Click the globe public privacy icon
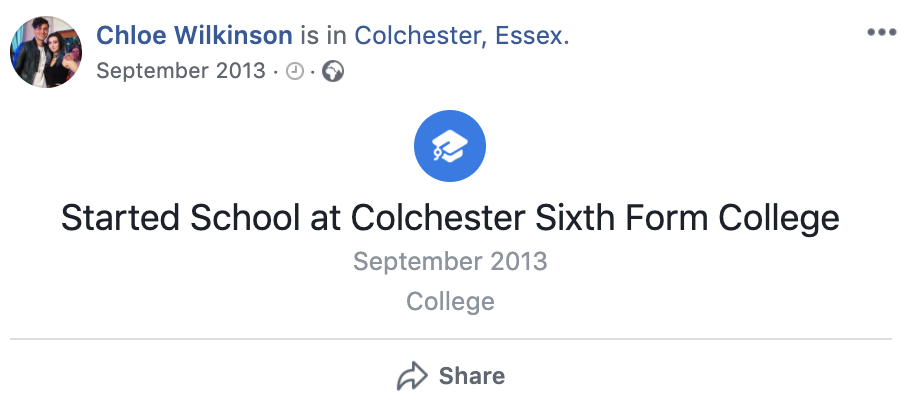 coord(333,72)
